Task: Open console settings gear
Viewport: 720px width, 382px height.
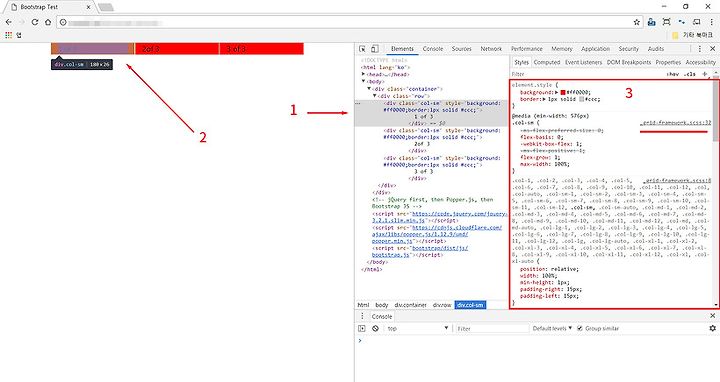Action: coord(712,328)
